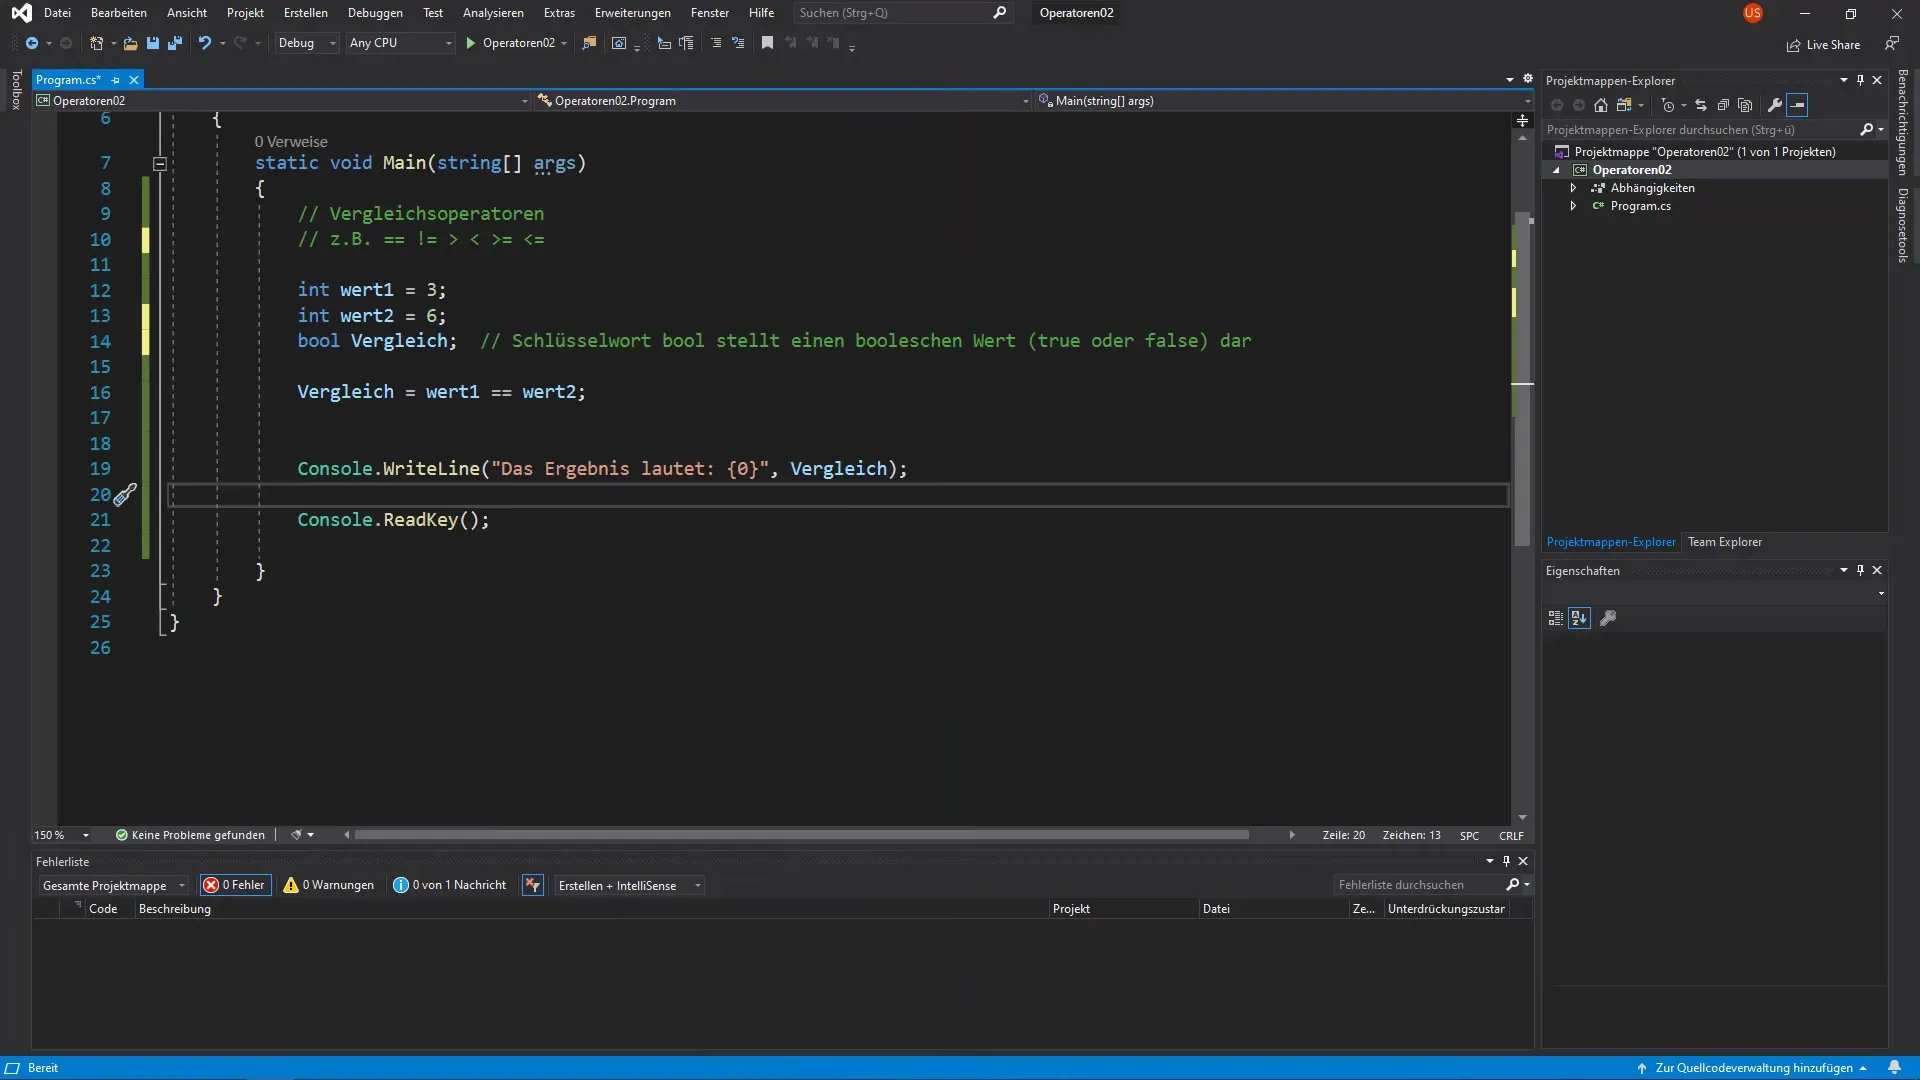Toggle auto-hide pin of Fehlerliste panel

pos(1506,861)
